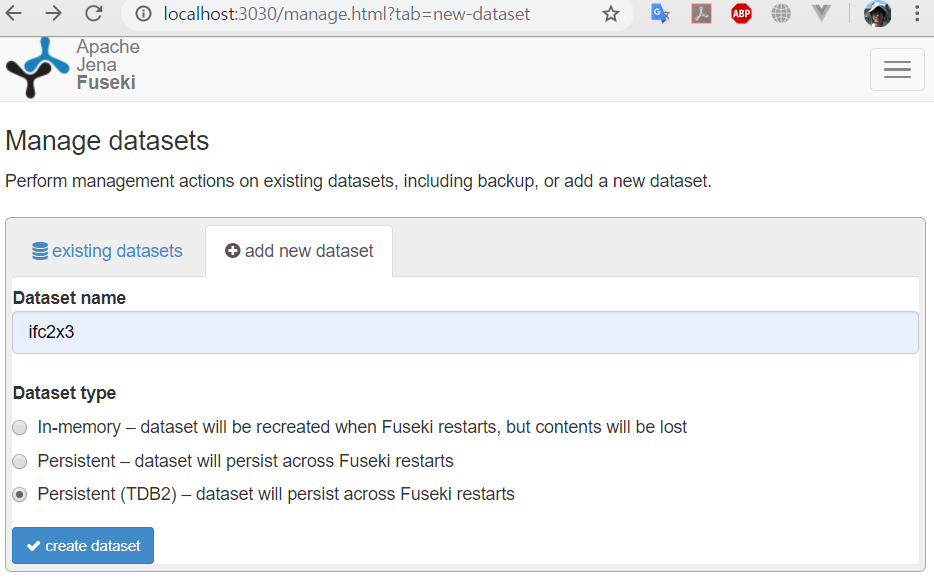Select the Persistent dataset type

(x=20, y=462)
